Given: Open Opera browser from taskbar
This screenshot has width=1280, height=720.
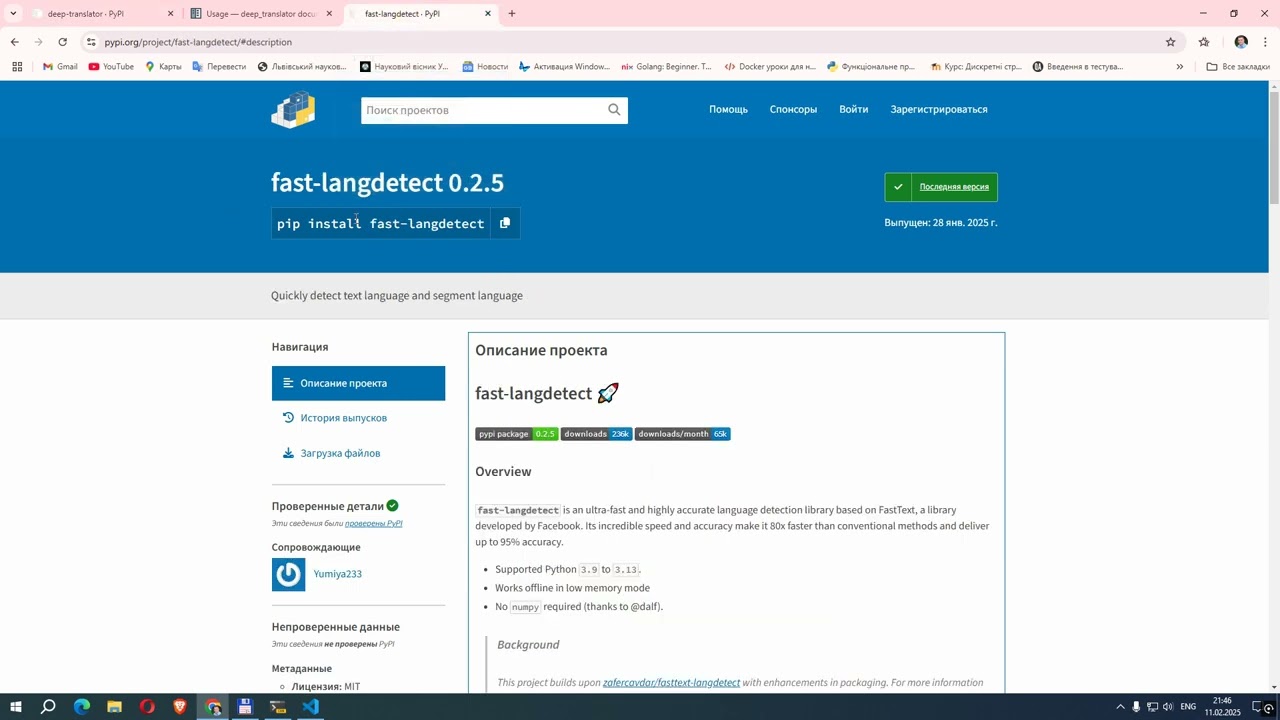Looking at the screenshot, I should [147, 707].
